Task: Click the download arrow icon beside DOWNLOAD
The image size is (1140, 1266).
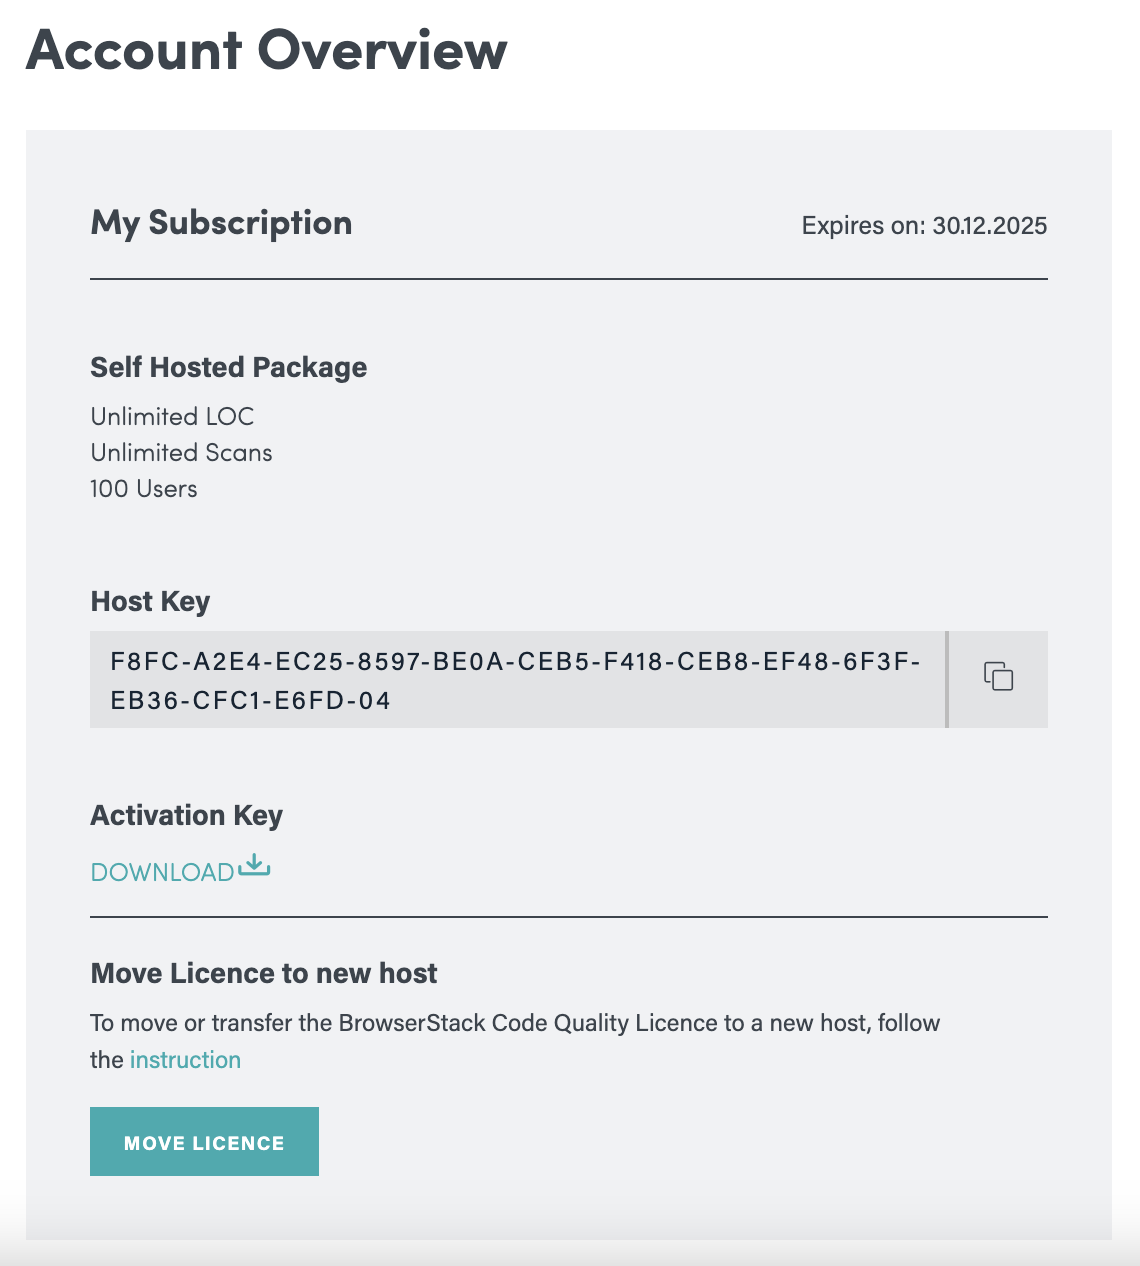Action: tap(254, 866)
